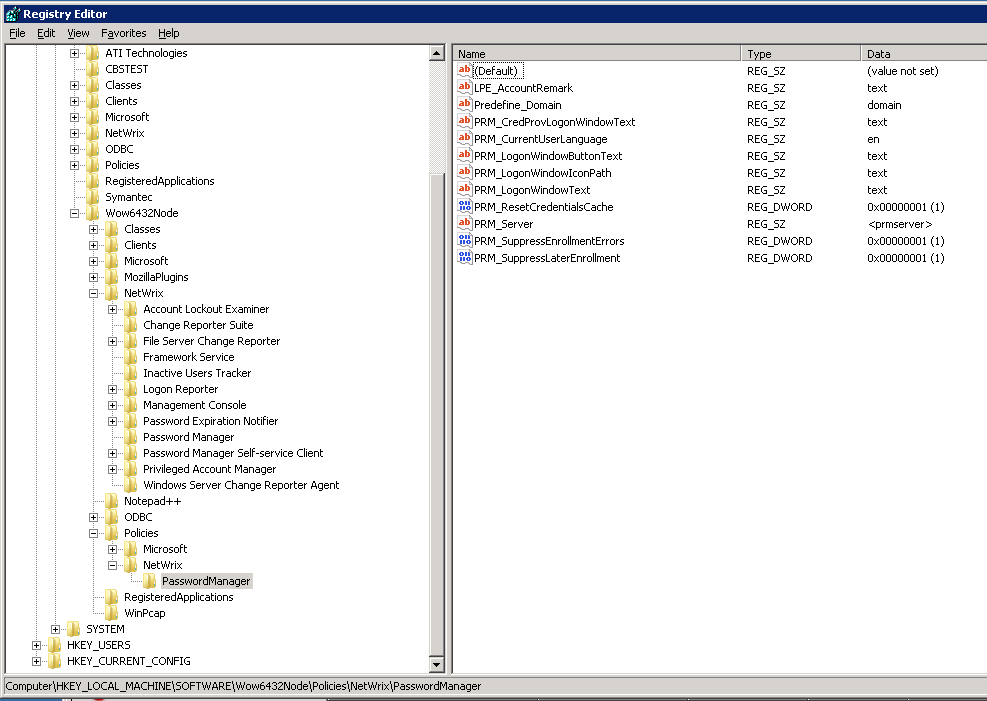
Task: Open the Favorites menu
Action: pos(123,33)
